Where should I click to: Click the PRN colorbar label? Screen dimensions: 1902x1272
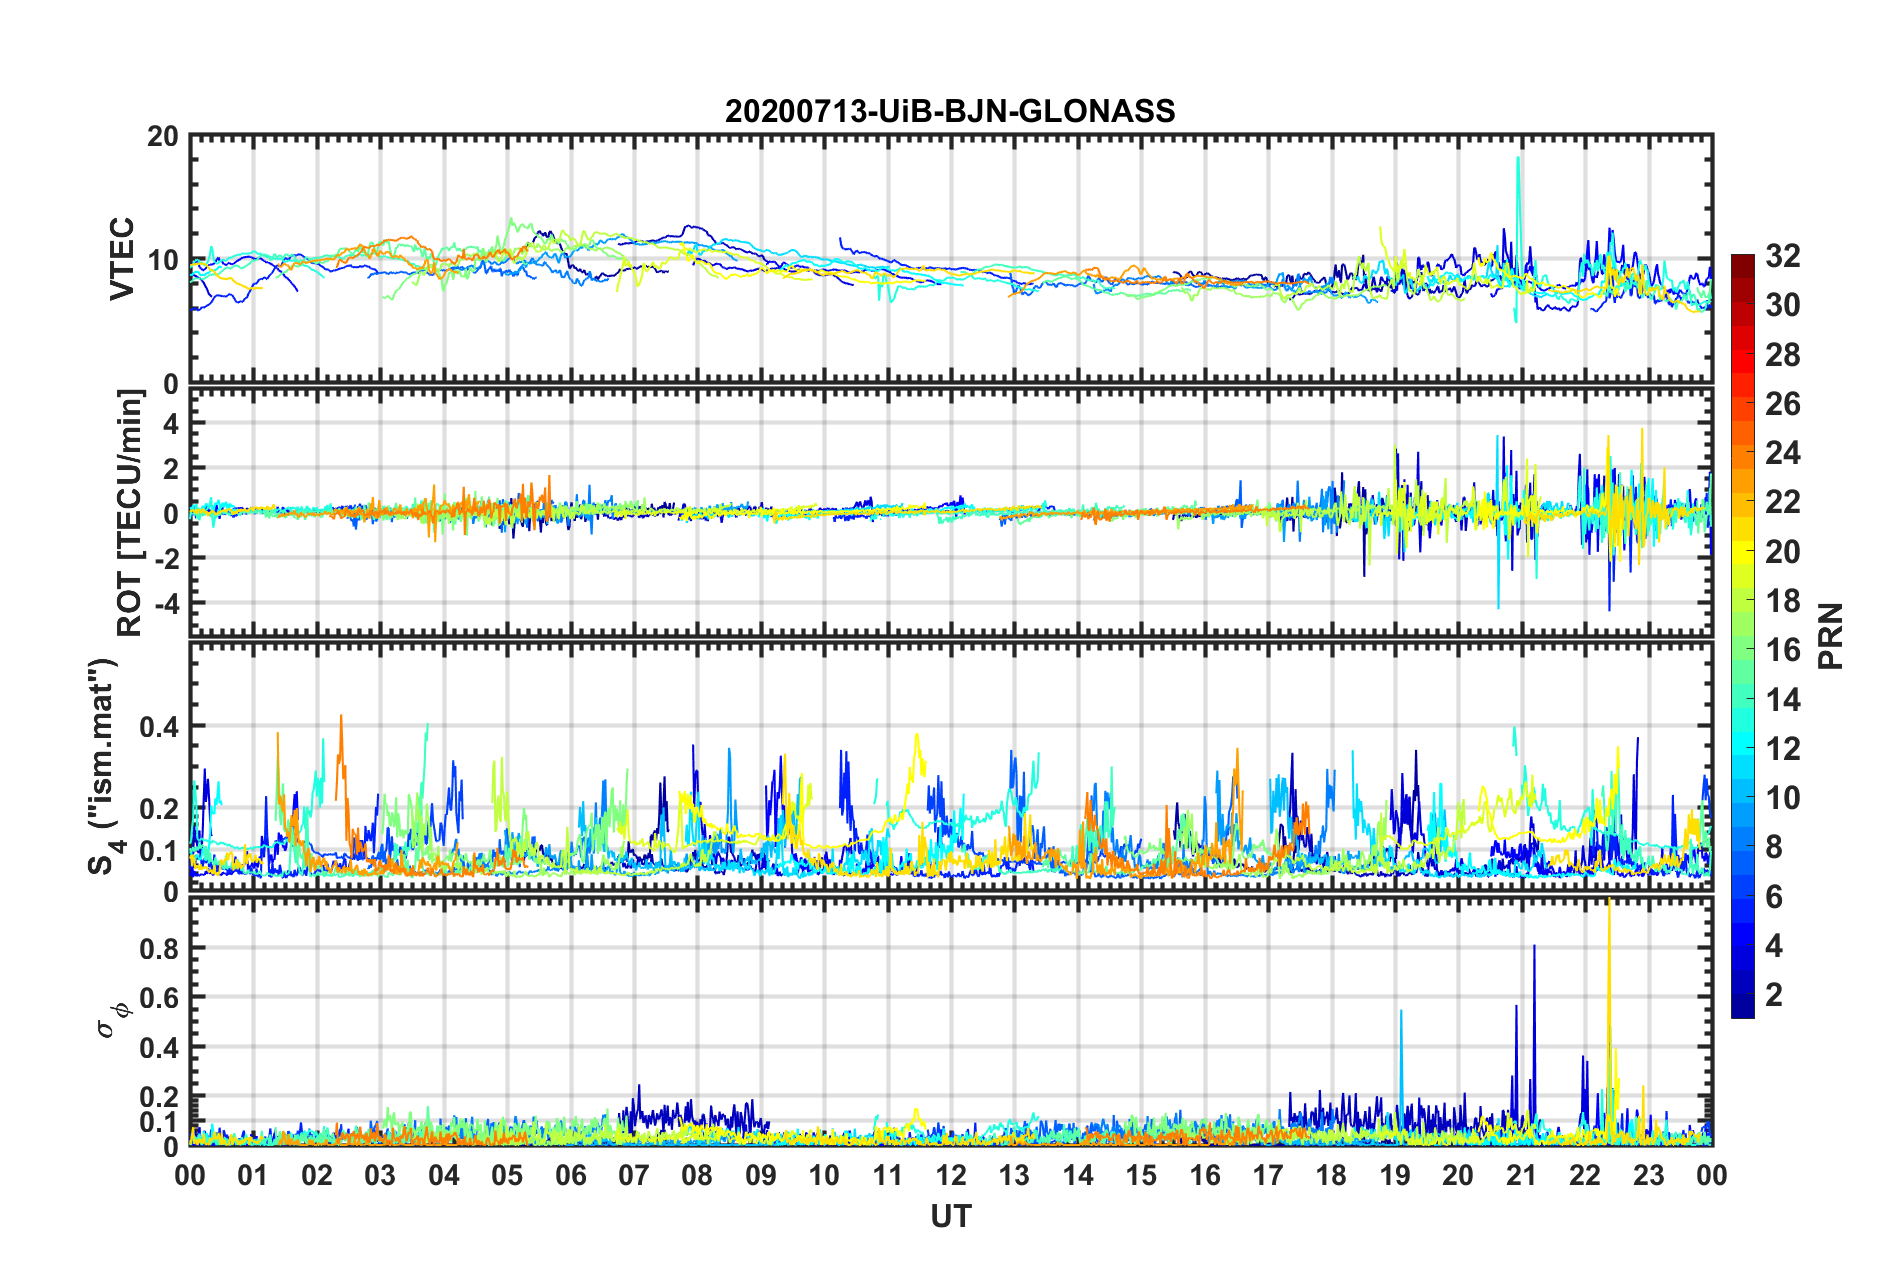(1831, 636)
